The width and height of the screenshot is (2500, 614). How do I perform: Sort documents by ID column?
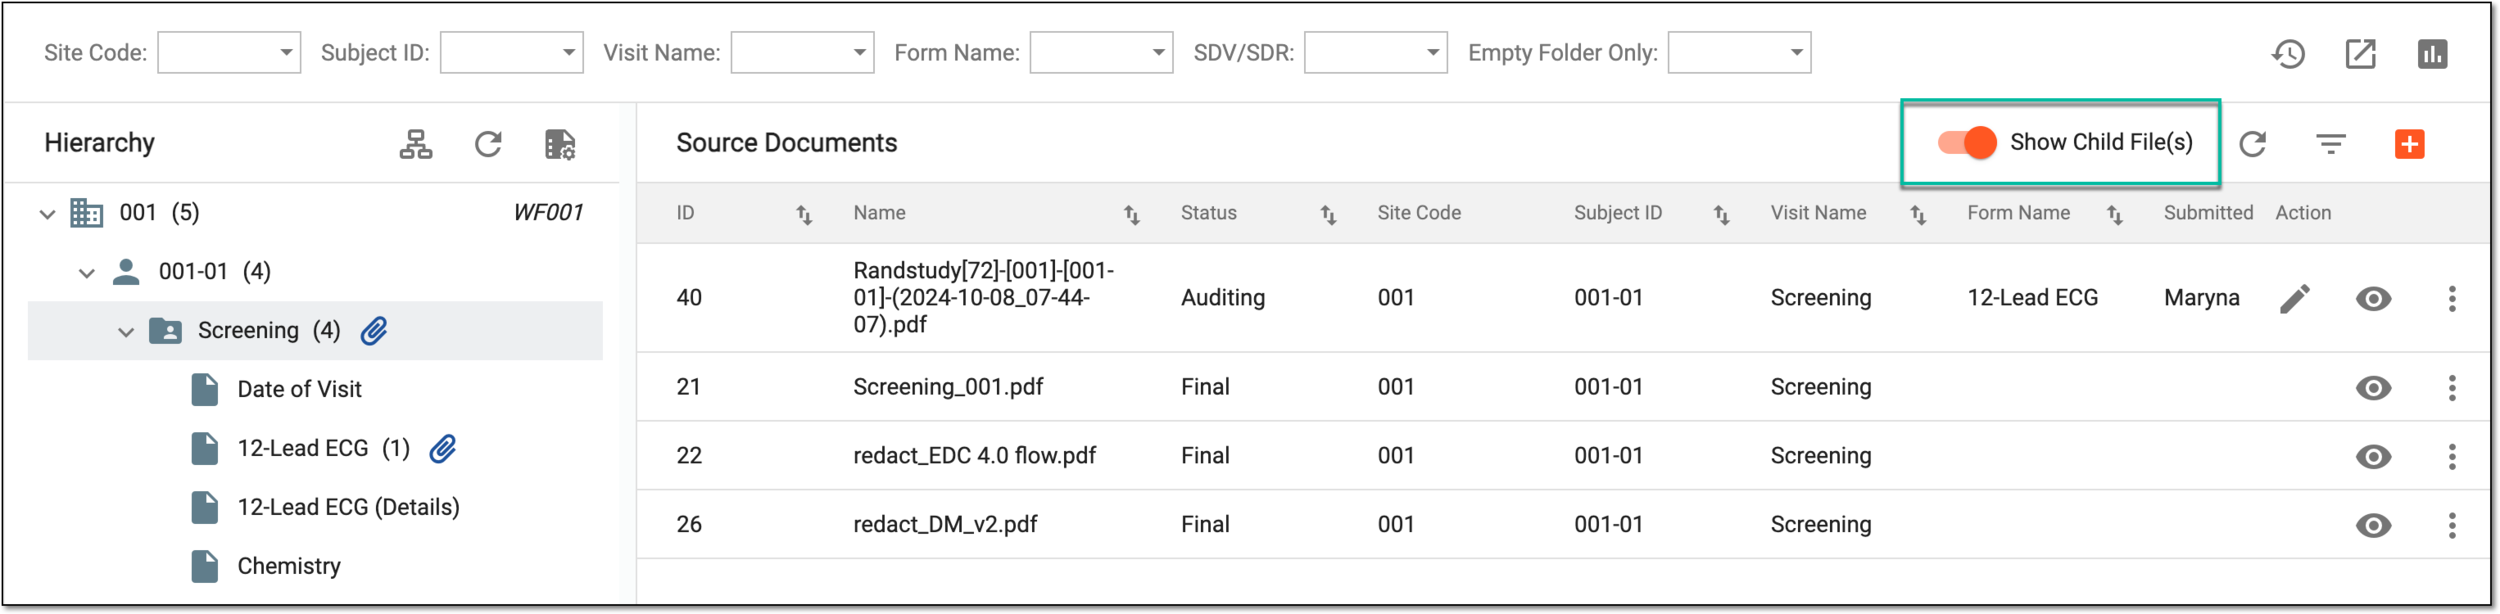pos(804,214)
